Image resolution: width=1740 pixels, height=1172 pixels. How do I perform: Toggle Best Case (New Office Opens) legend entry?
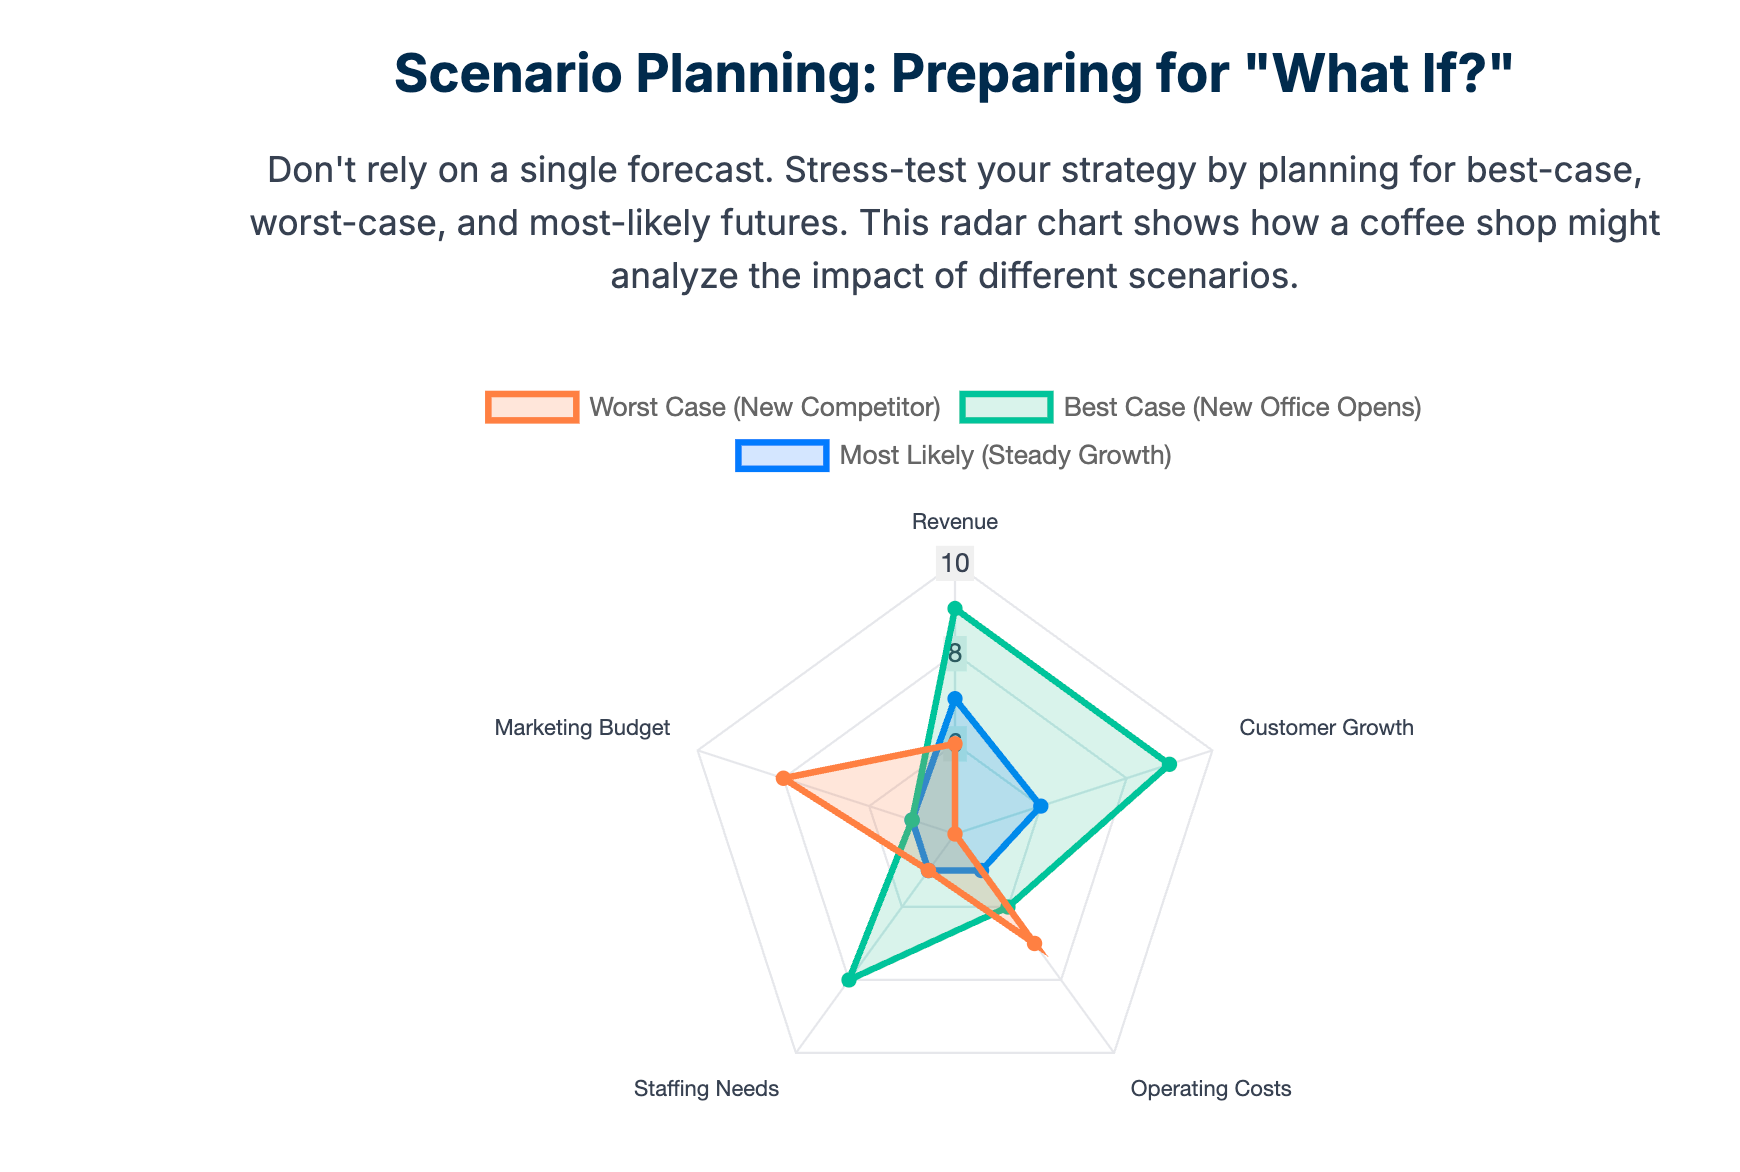(x=1190, y=407)
